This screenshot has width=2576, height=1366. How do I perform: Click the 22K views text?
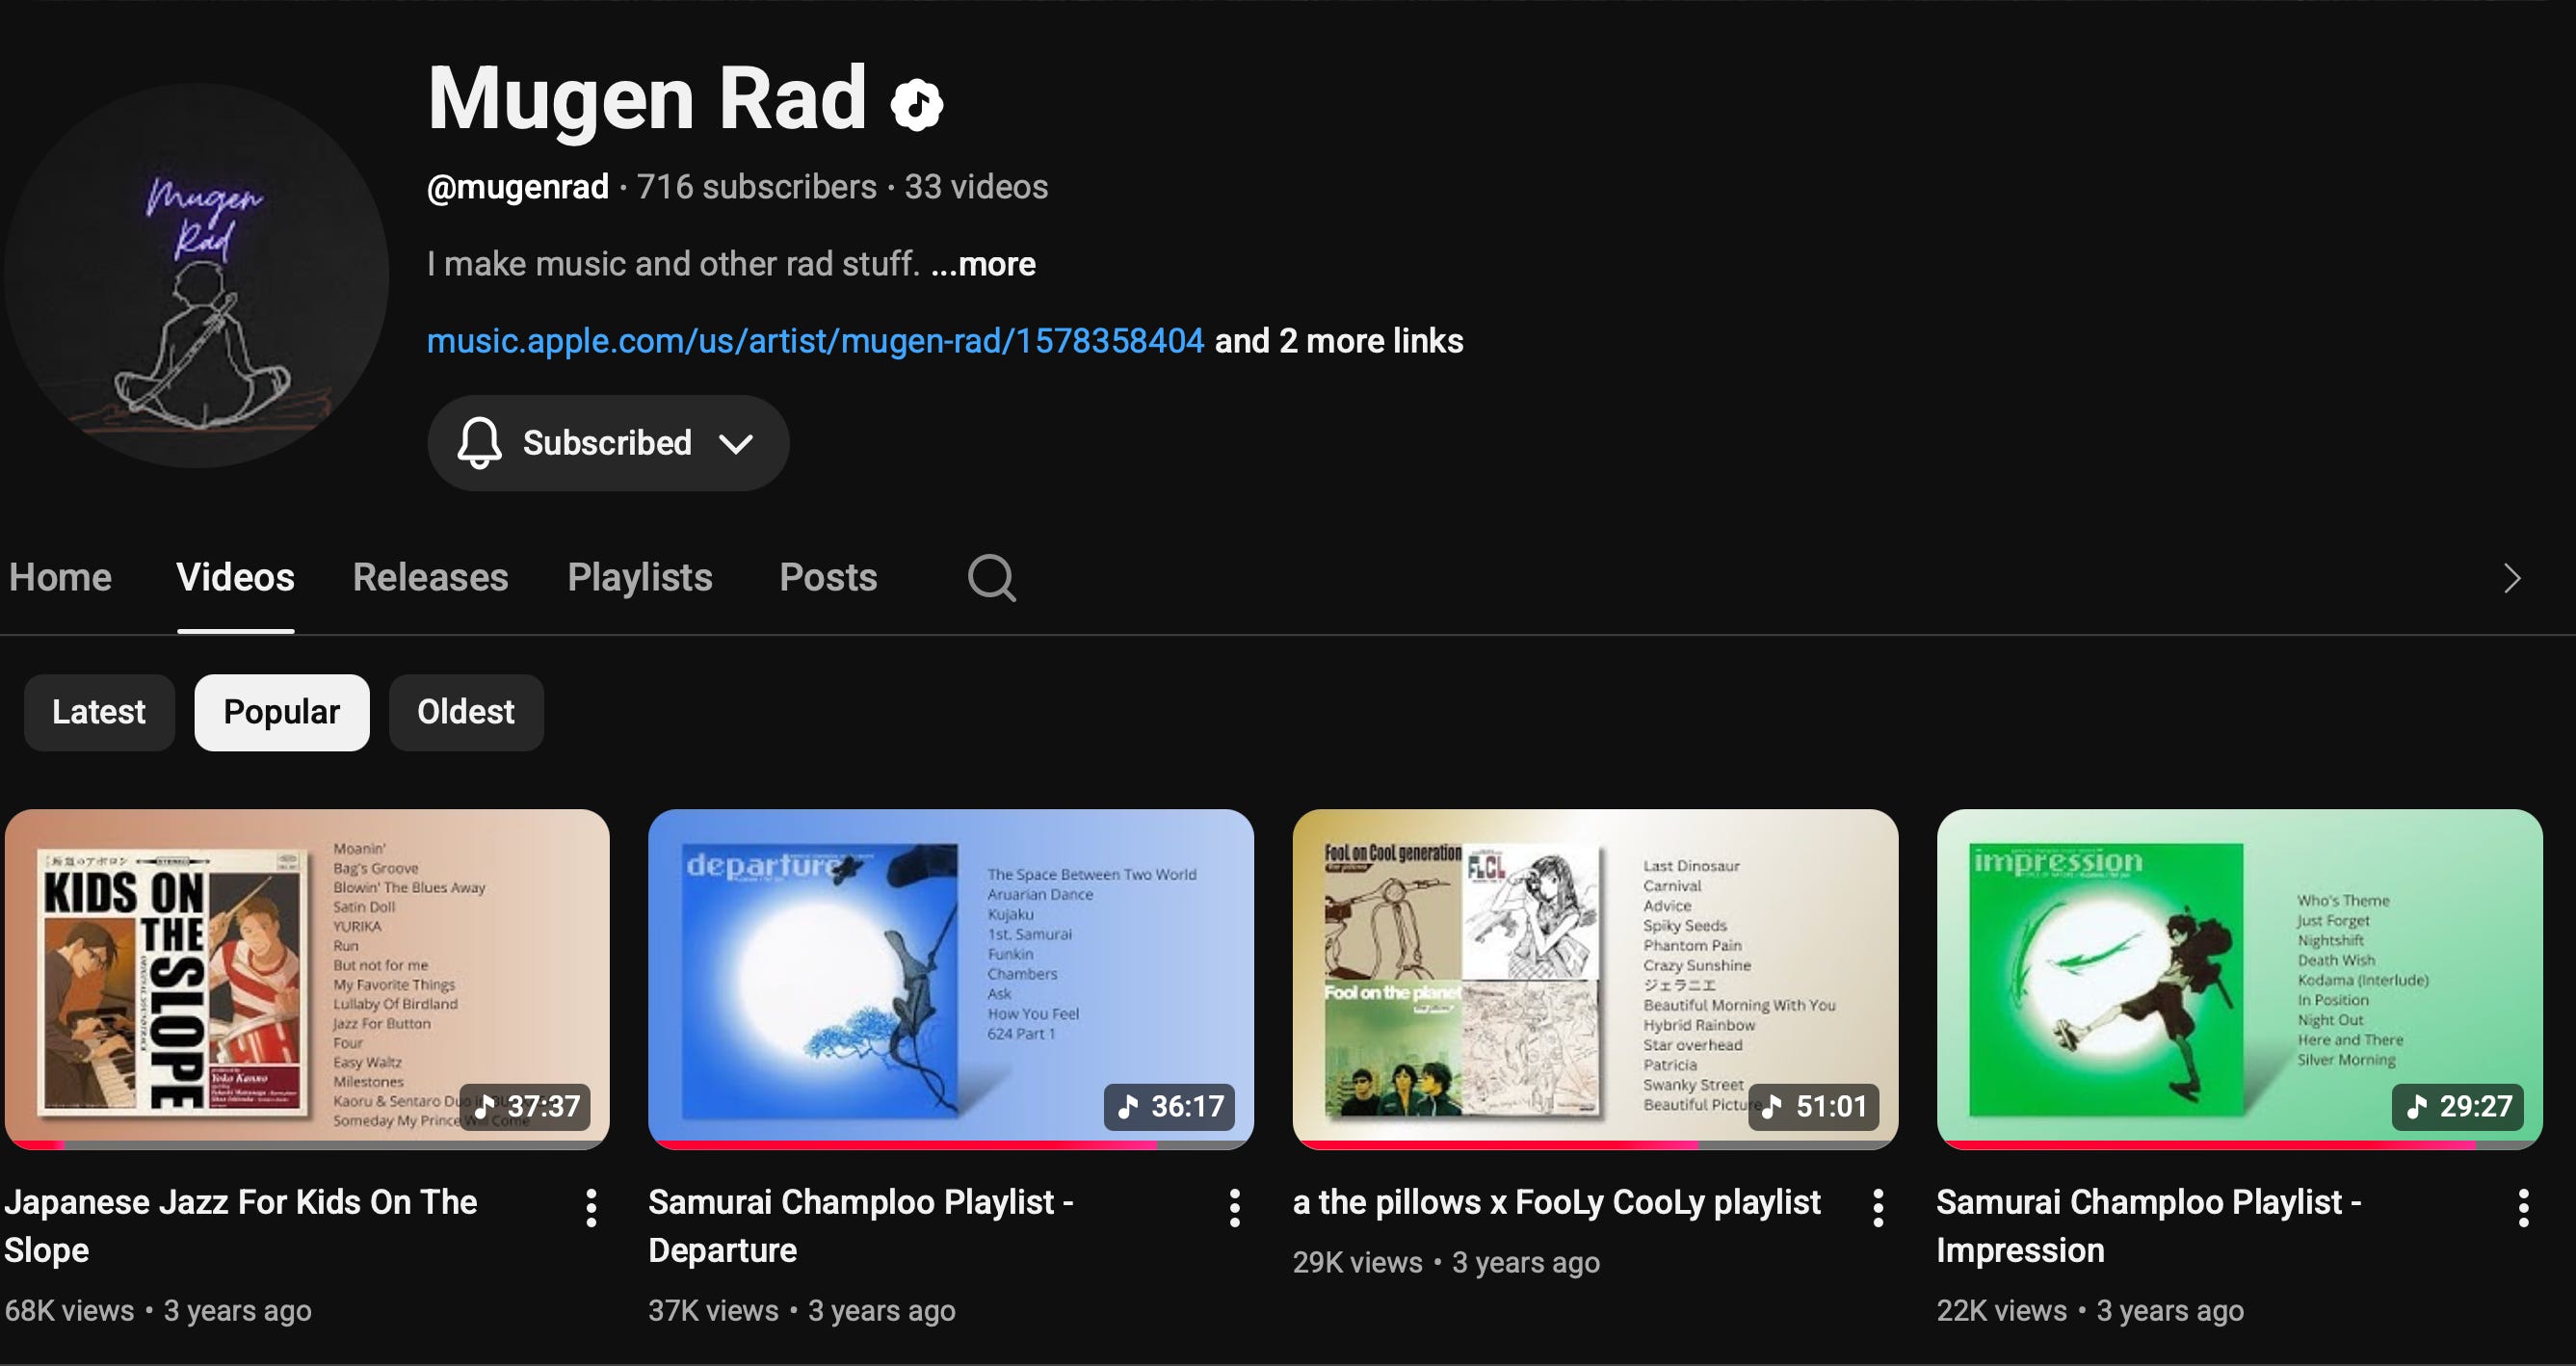[2001, 1310]
